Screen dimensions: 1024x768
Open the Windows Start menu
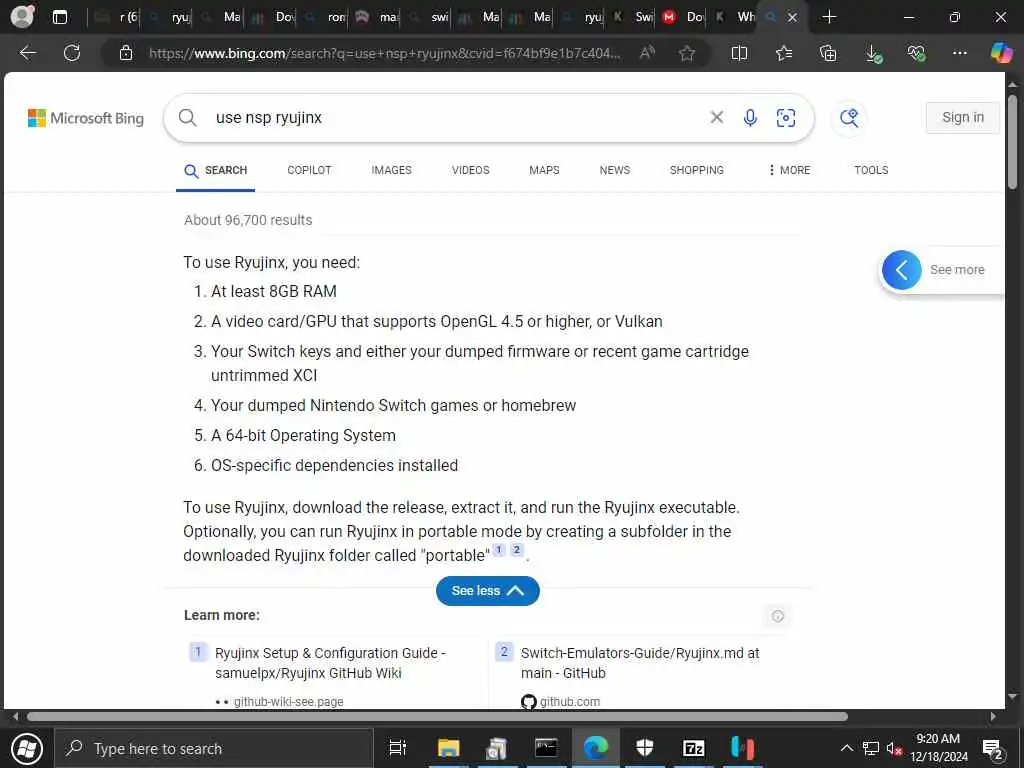tap(27, 748)
